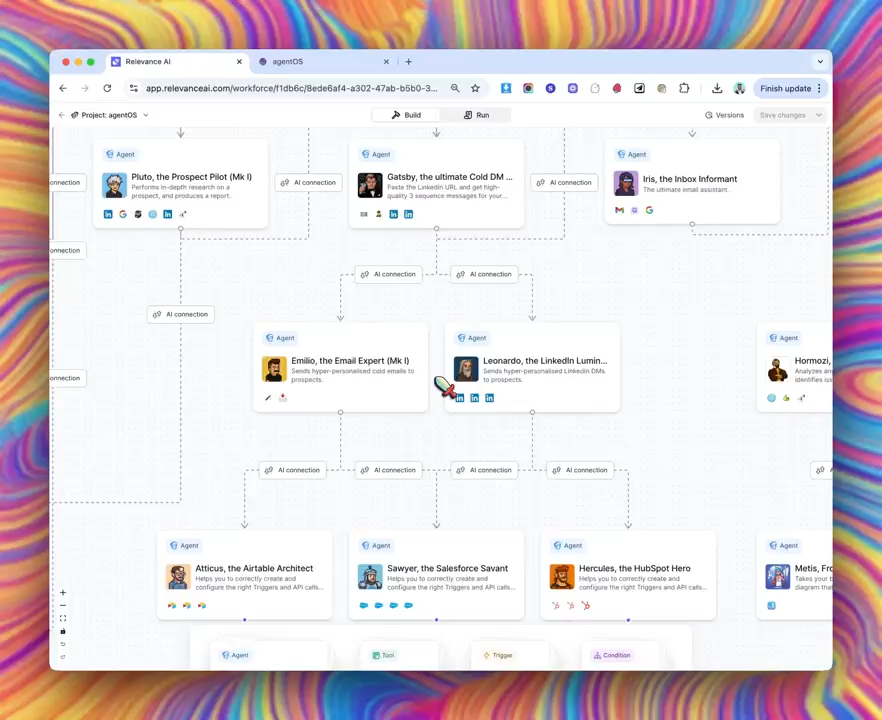The image size is (882, 720).
Task: Click AI connection between Pluto and Gatsby
Action: tap(308, 182)
